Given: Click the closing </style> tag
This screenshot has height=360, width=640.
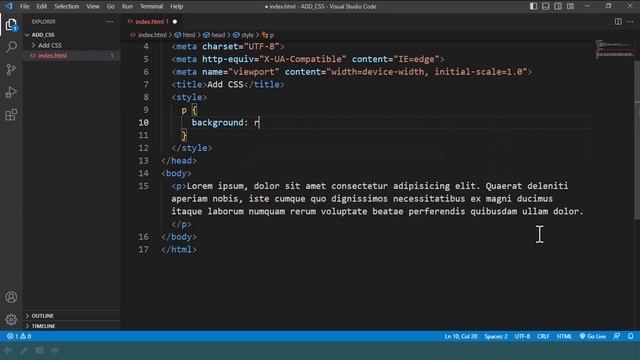Looking at the screenshot, I should click(x=192, y=148).
